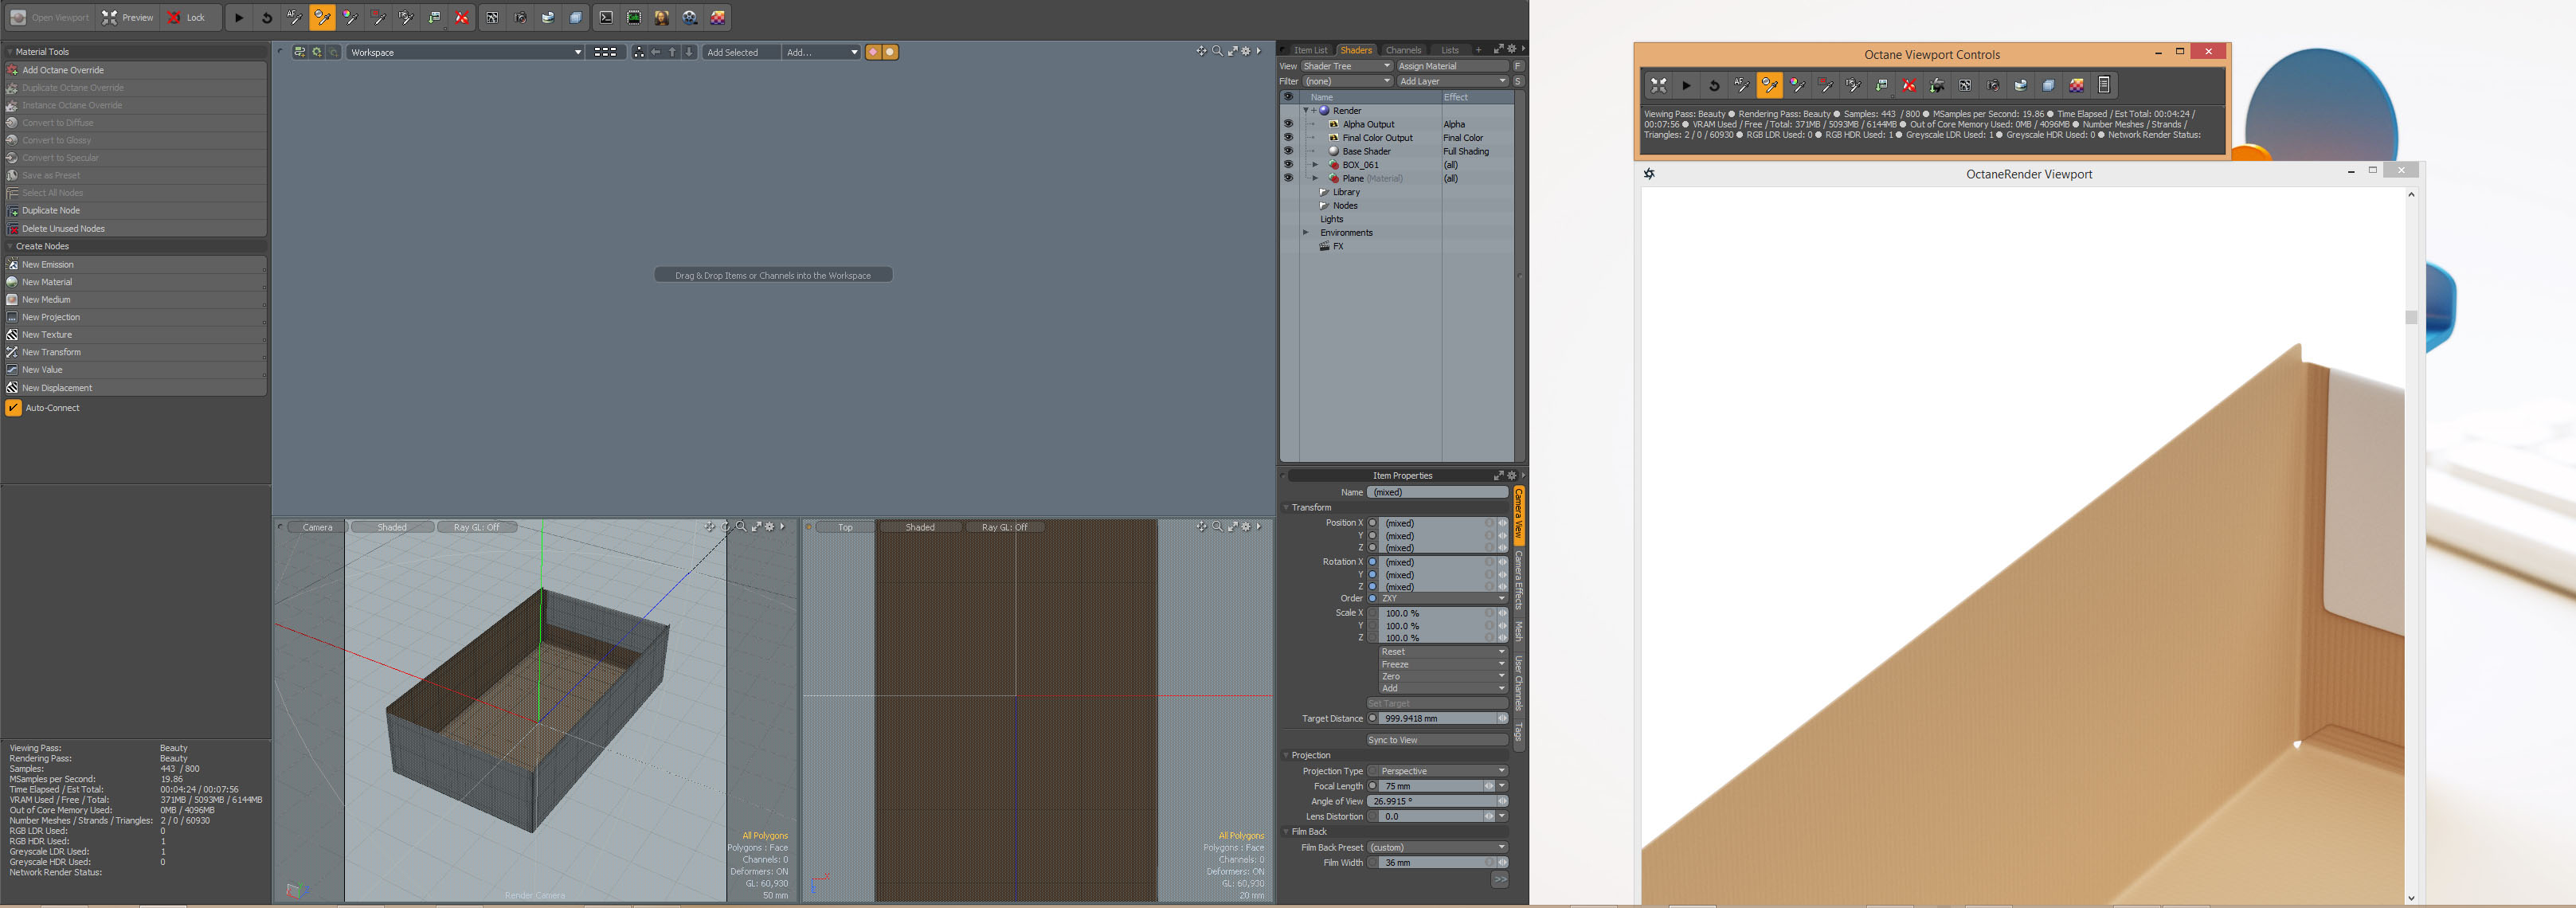Toggle visibility of Alpha Output layer
This screenshot has height=908, width=2576.
point(1288,124)
